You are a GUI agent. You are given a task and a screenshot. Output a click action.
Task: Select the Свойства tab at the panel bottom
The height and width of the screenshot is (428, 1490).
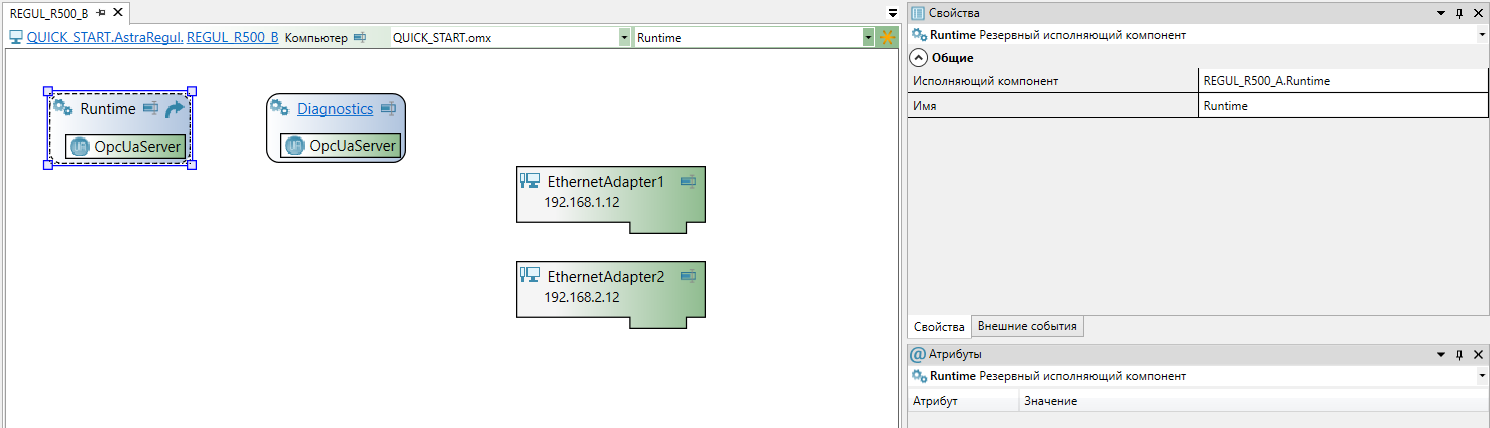(x=939, y=327)
